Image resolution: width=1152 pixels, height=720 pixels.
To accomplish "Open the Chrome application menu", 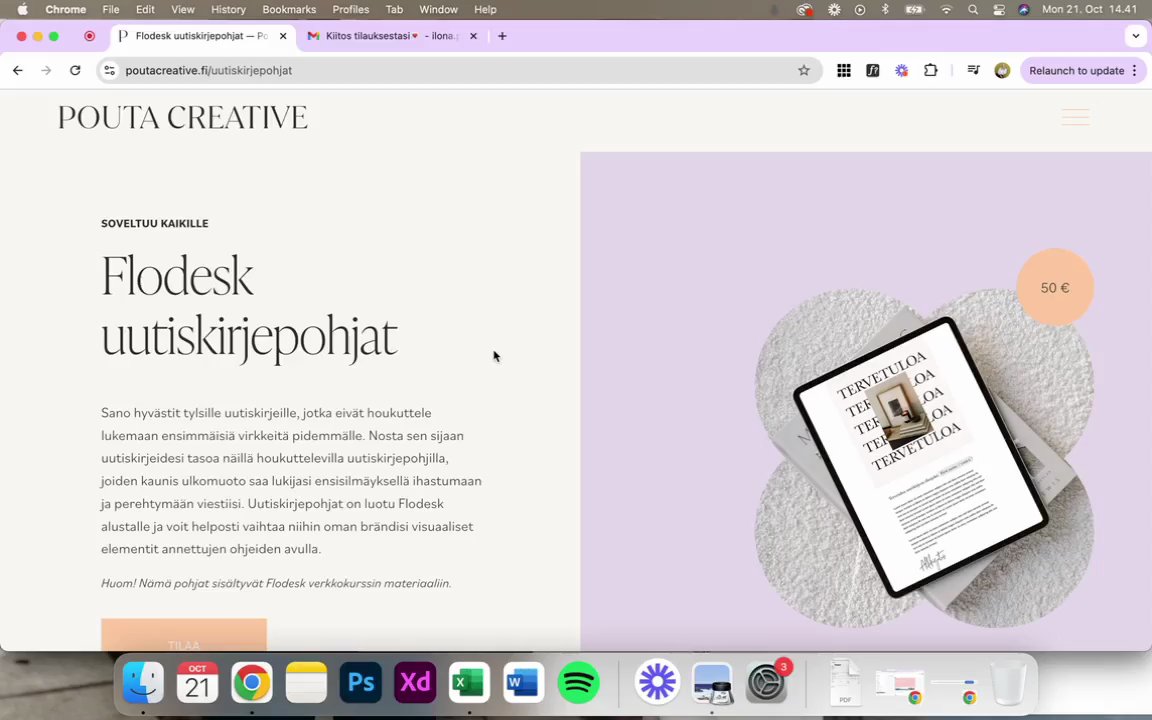I will point(65,10).
